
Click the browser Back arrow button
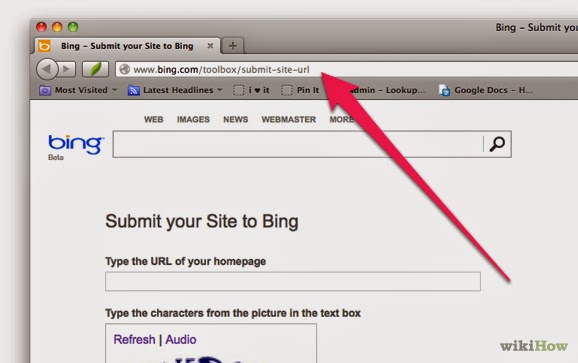pos(47,69)
